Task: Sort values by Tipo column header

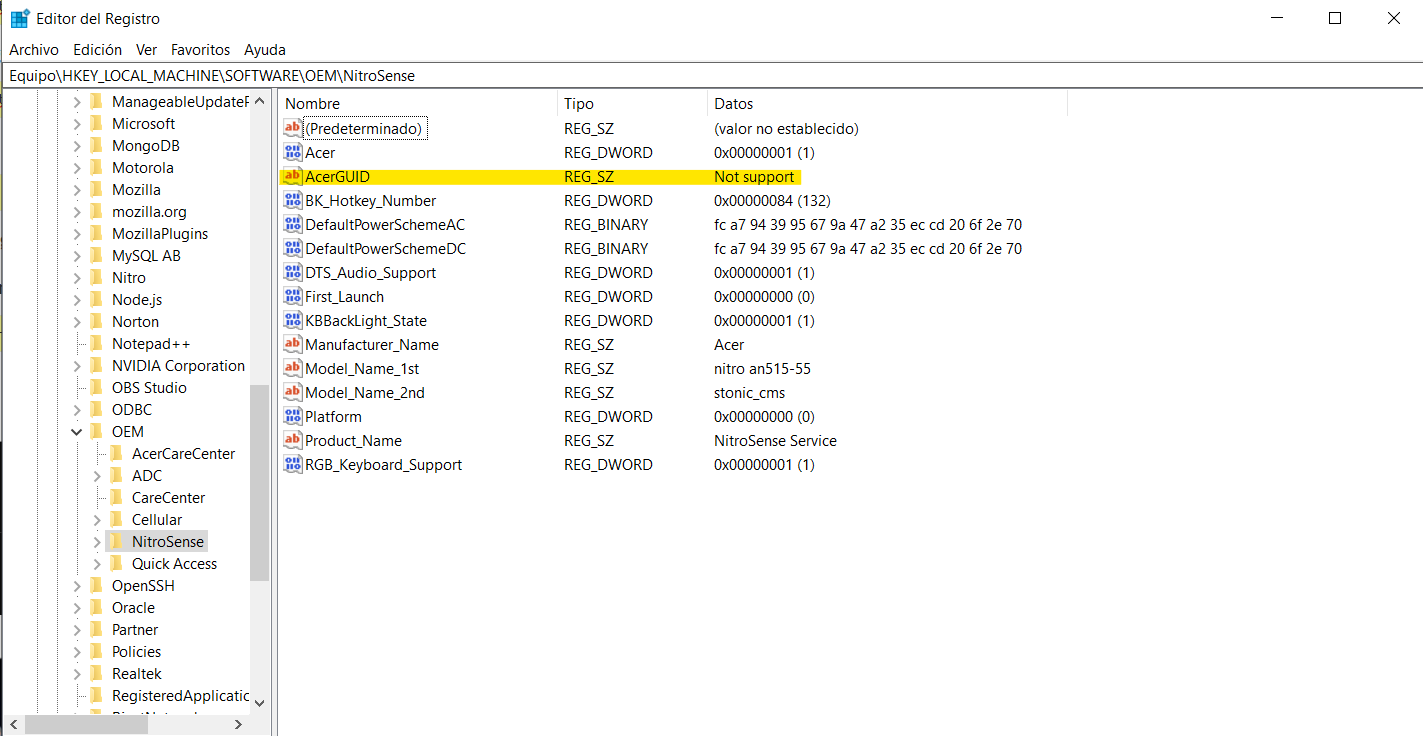Action: 632,103
